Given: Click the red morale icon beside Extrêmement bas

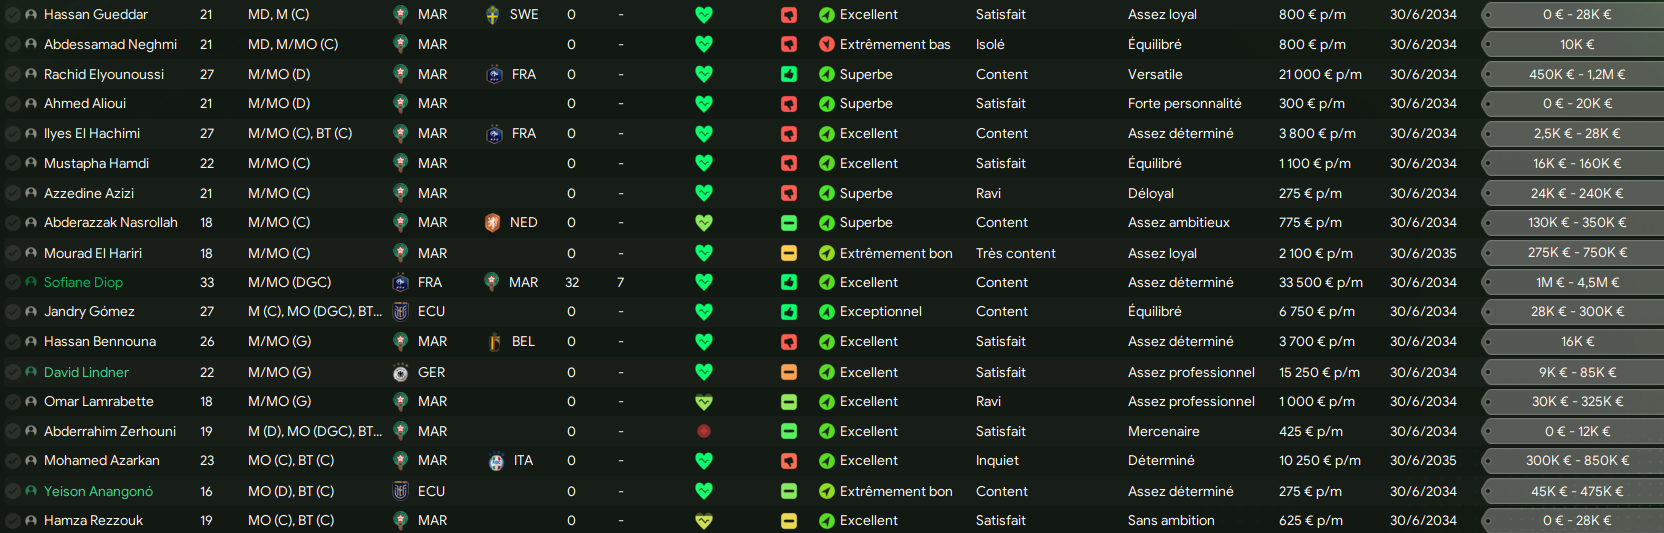Looking at the screenshot, I should [x=826, y=44].
